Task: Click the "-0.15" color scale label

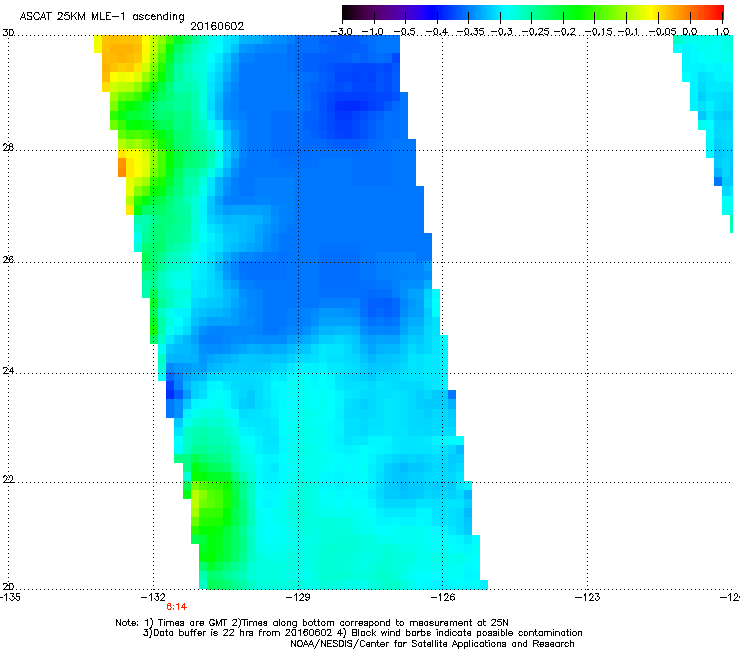Action: click(598, 32)
